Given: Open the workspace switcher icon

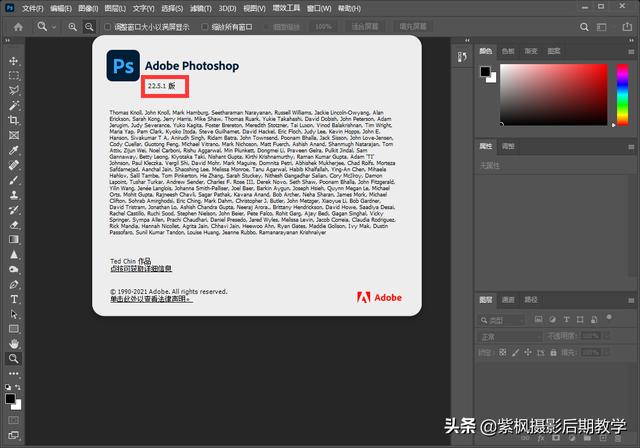Looking at the screenshot, I should pyautogui.click(x=602, y=27).
